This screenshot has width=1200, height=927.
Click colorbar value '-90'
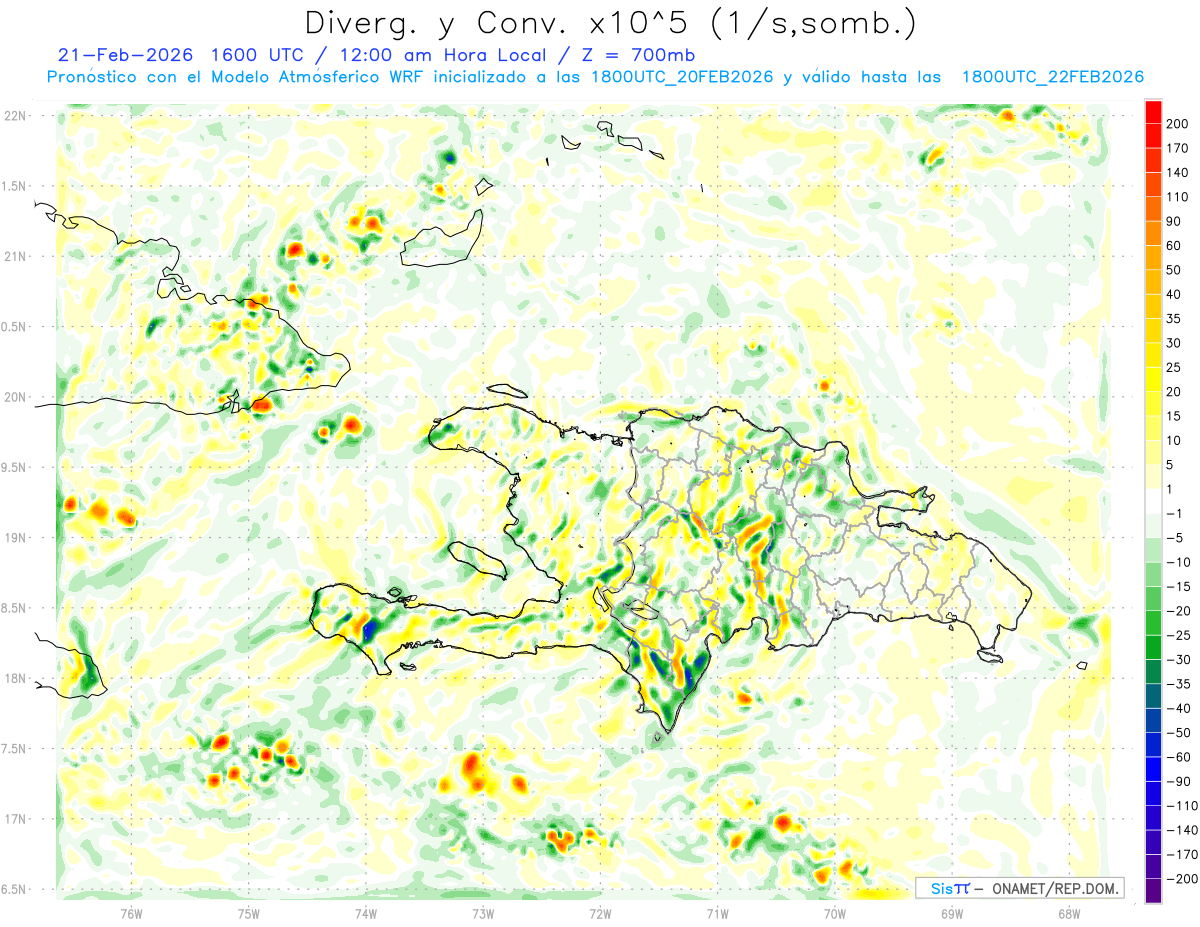[1179, 781]
